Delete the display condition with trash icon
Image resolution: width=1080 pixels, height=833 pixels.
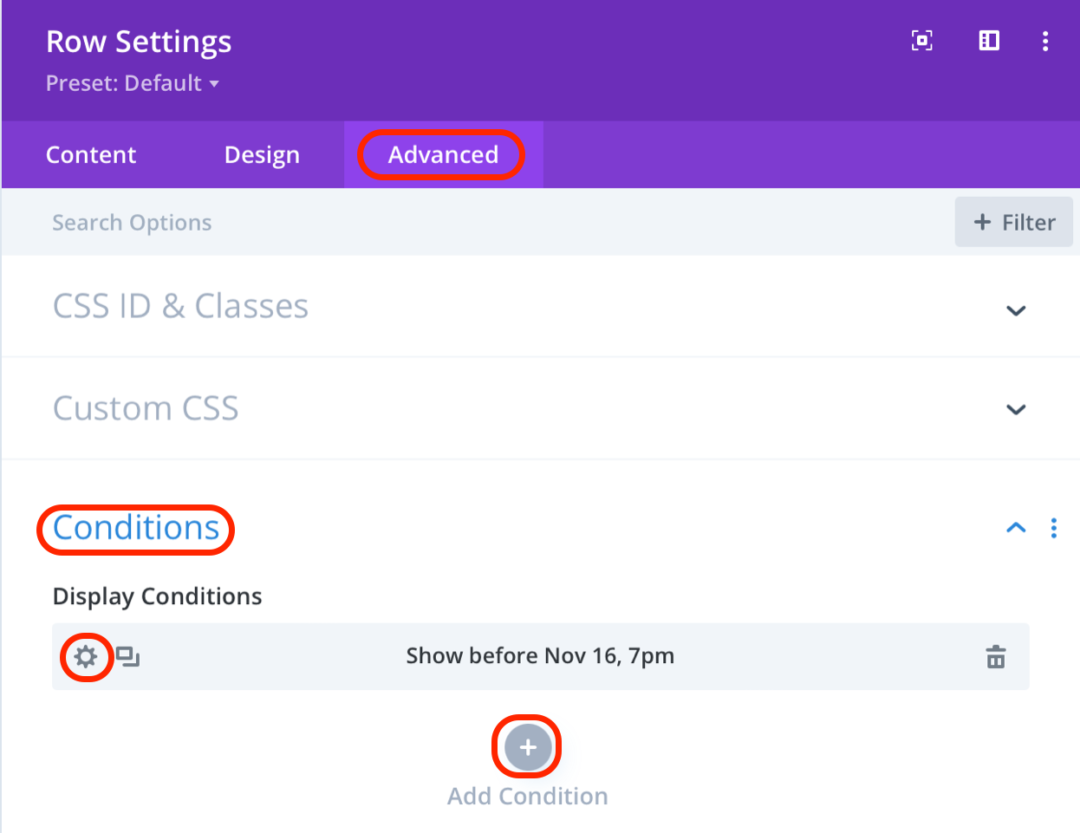point(995,657)
